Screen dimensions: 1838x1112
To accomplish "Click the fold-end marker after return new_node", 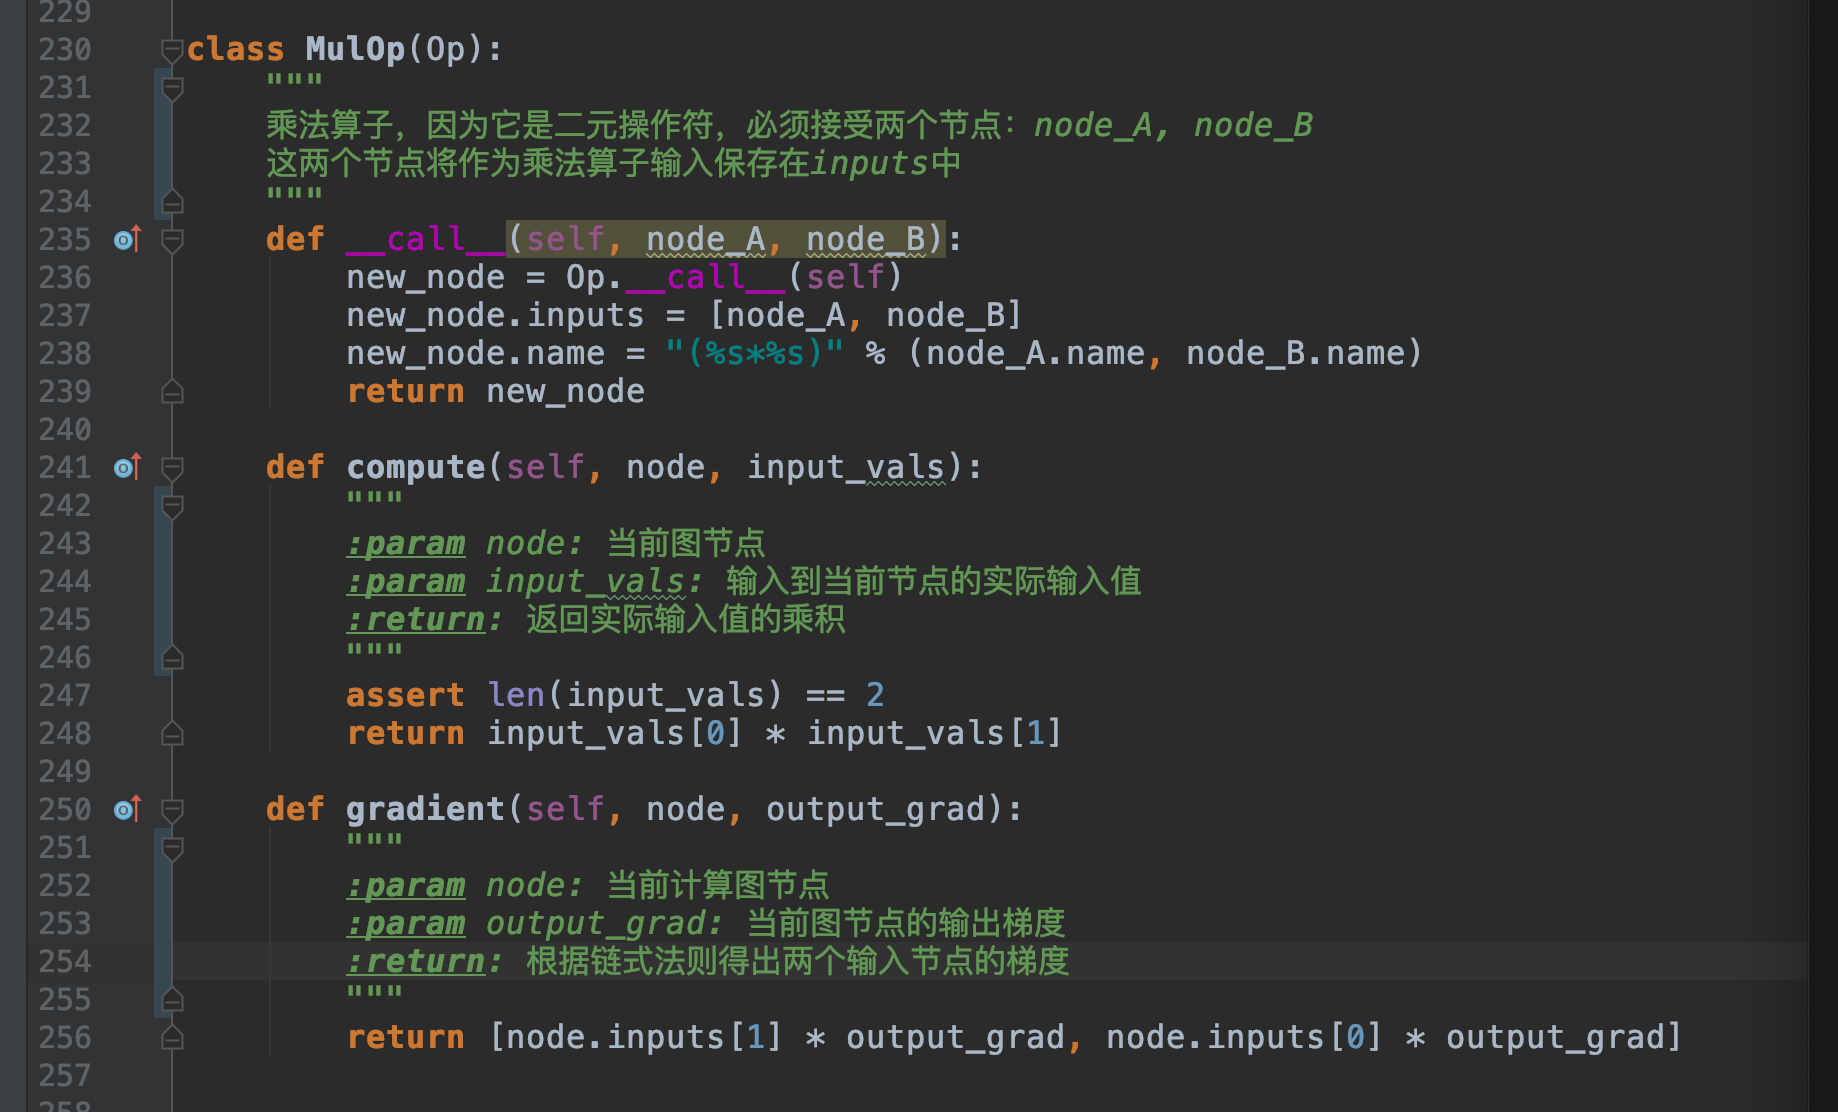I will pos(172,392).
